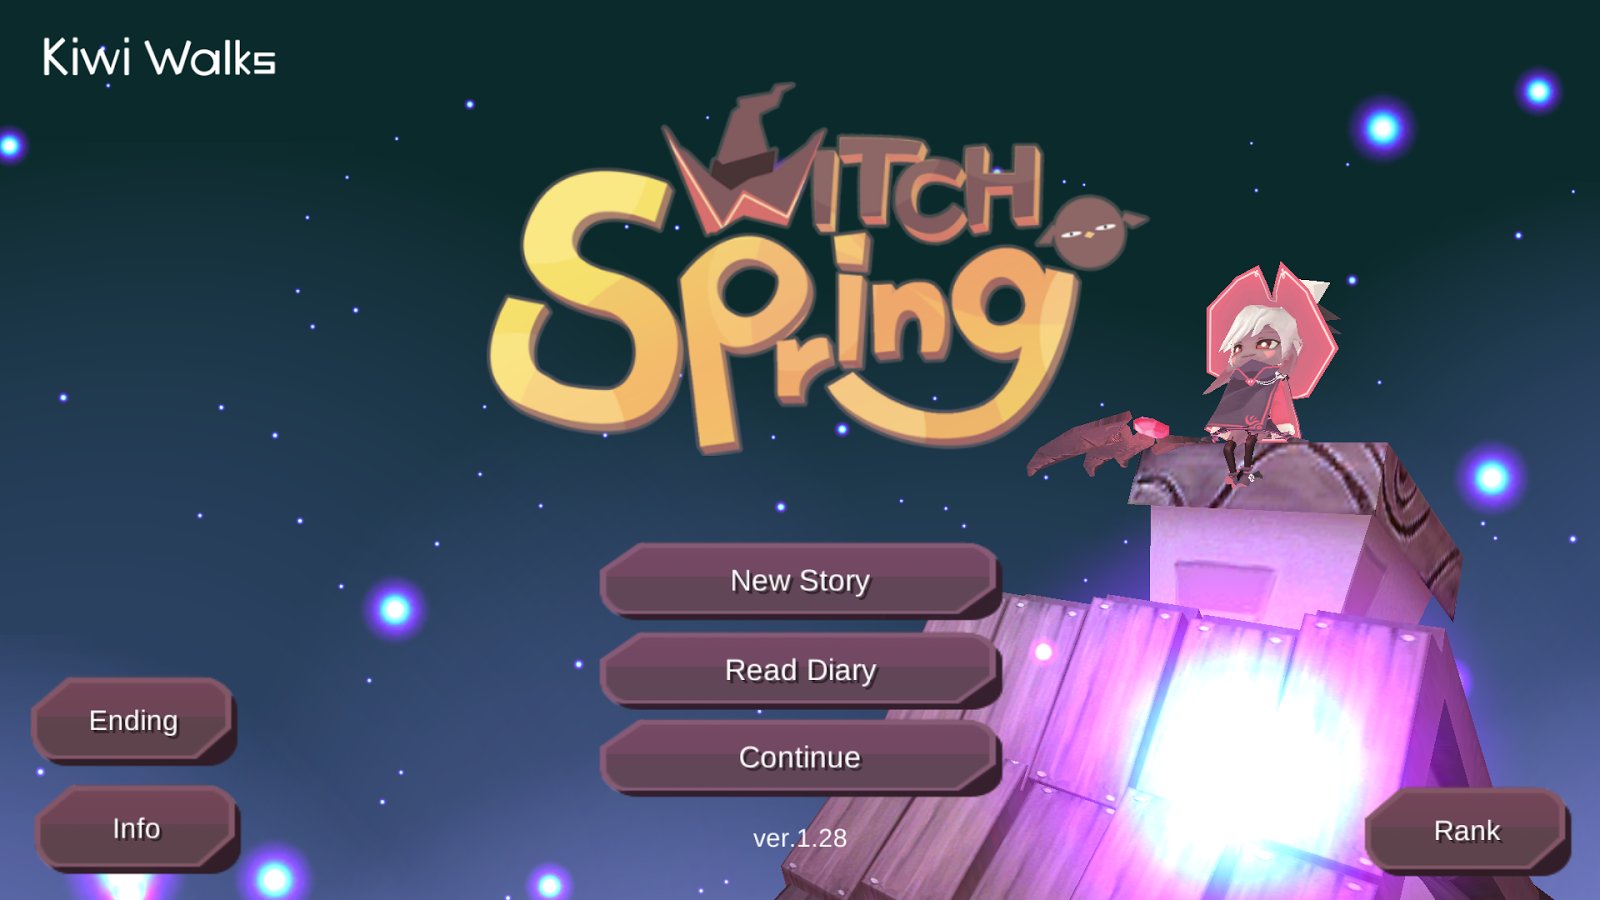Show the Info screen
The width and height of the screenshot is (1600, 900).
pyautogui.click(x=136, y=828)
